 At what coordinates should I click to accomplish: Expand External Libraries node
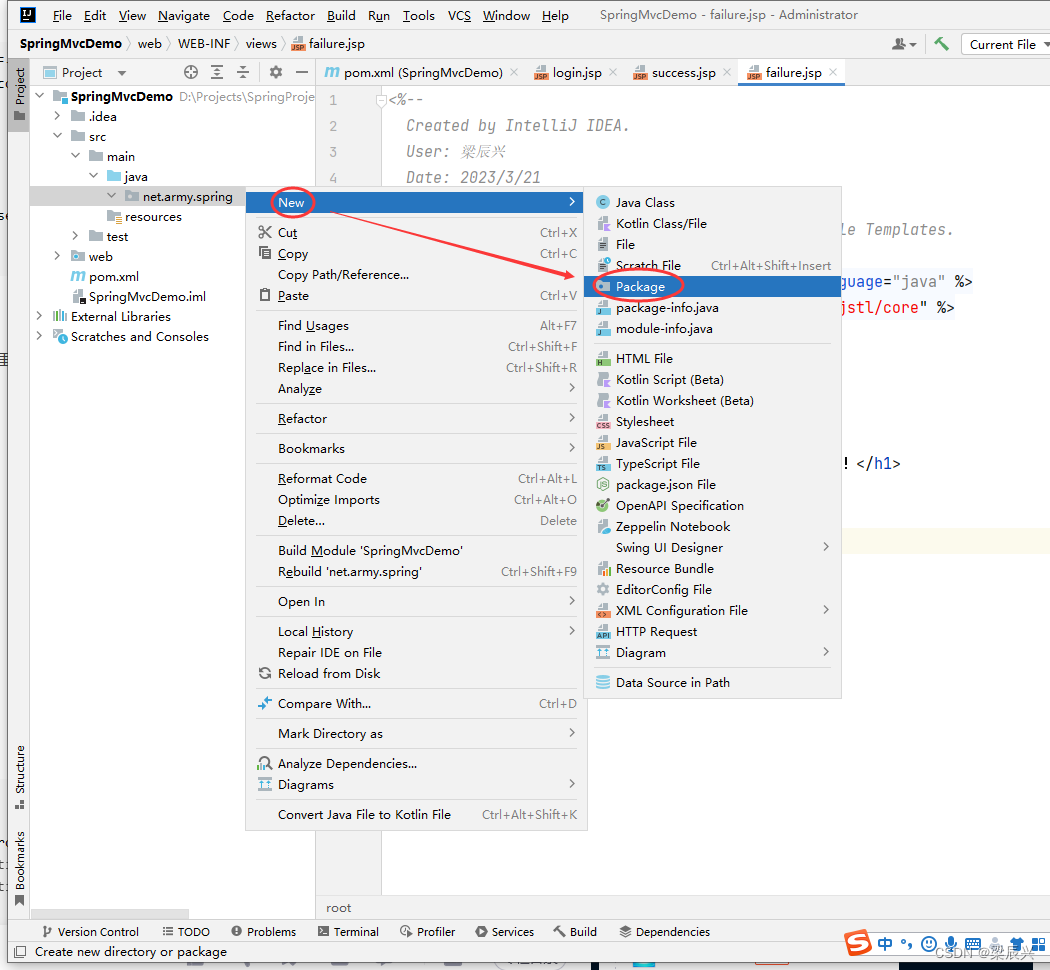(40, 316)
